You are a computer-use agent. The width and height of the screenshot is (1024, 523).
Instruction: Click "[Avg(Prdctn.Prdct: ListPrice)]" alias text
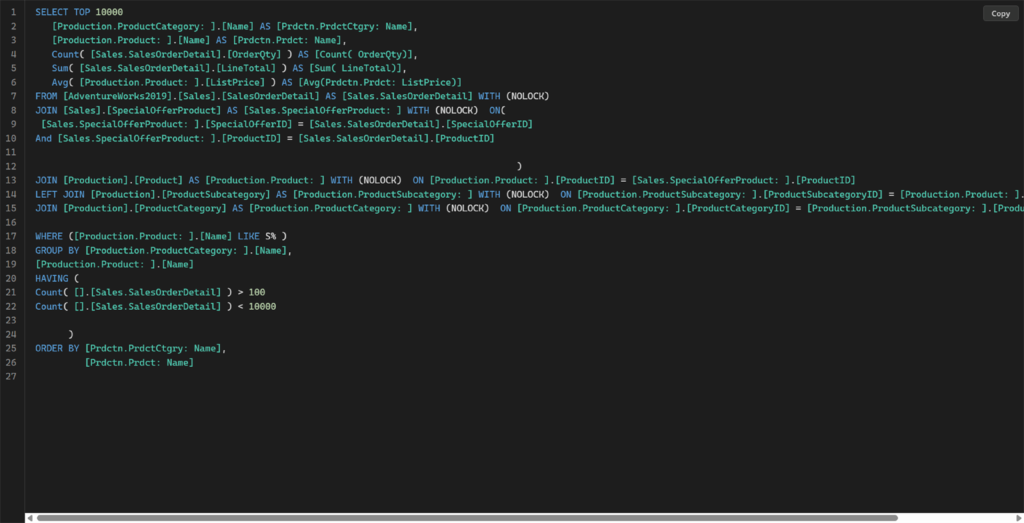[380, 82]
